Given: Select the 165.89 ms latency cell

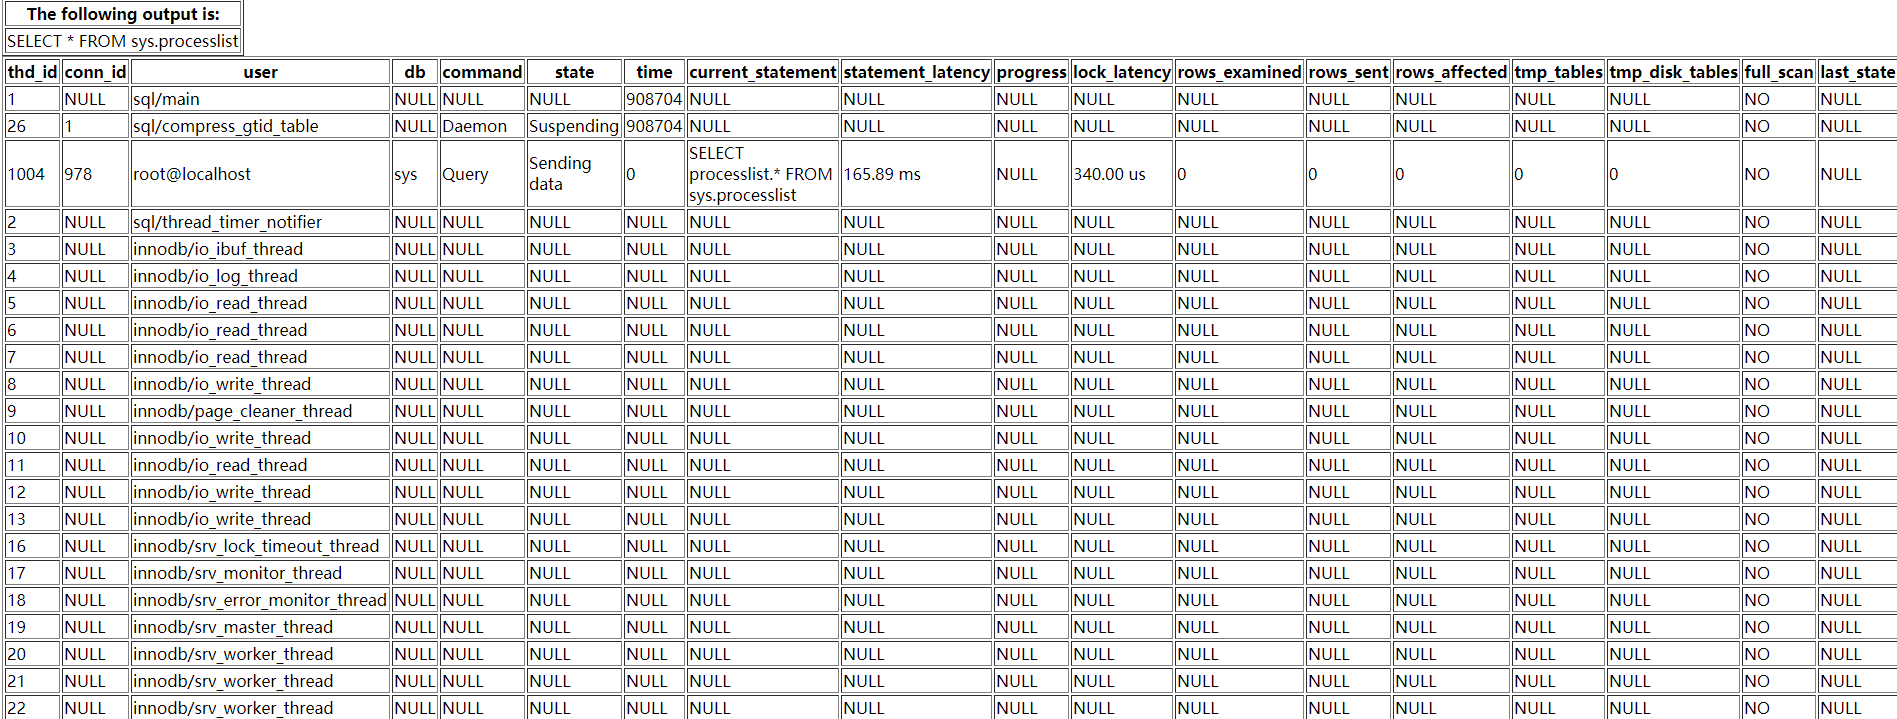Looking at the screenshot, I should 916,174.
